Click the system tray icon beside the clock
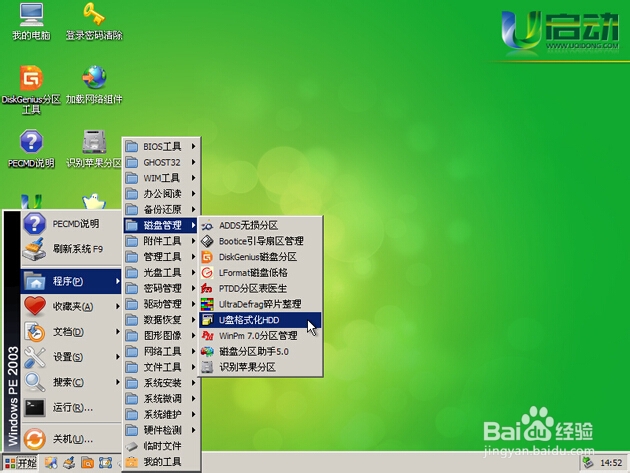The image size is (630, 473). click(588, 463)
